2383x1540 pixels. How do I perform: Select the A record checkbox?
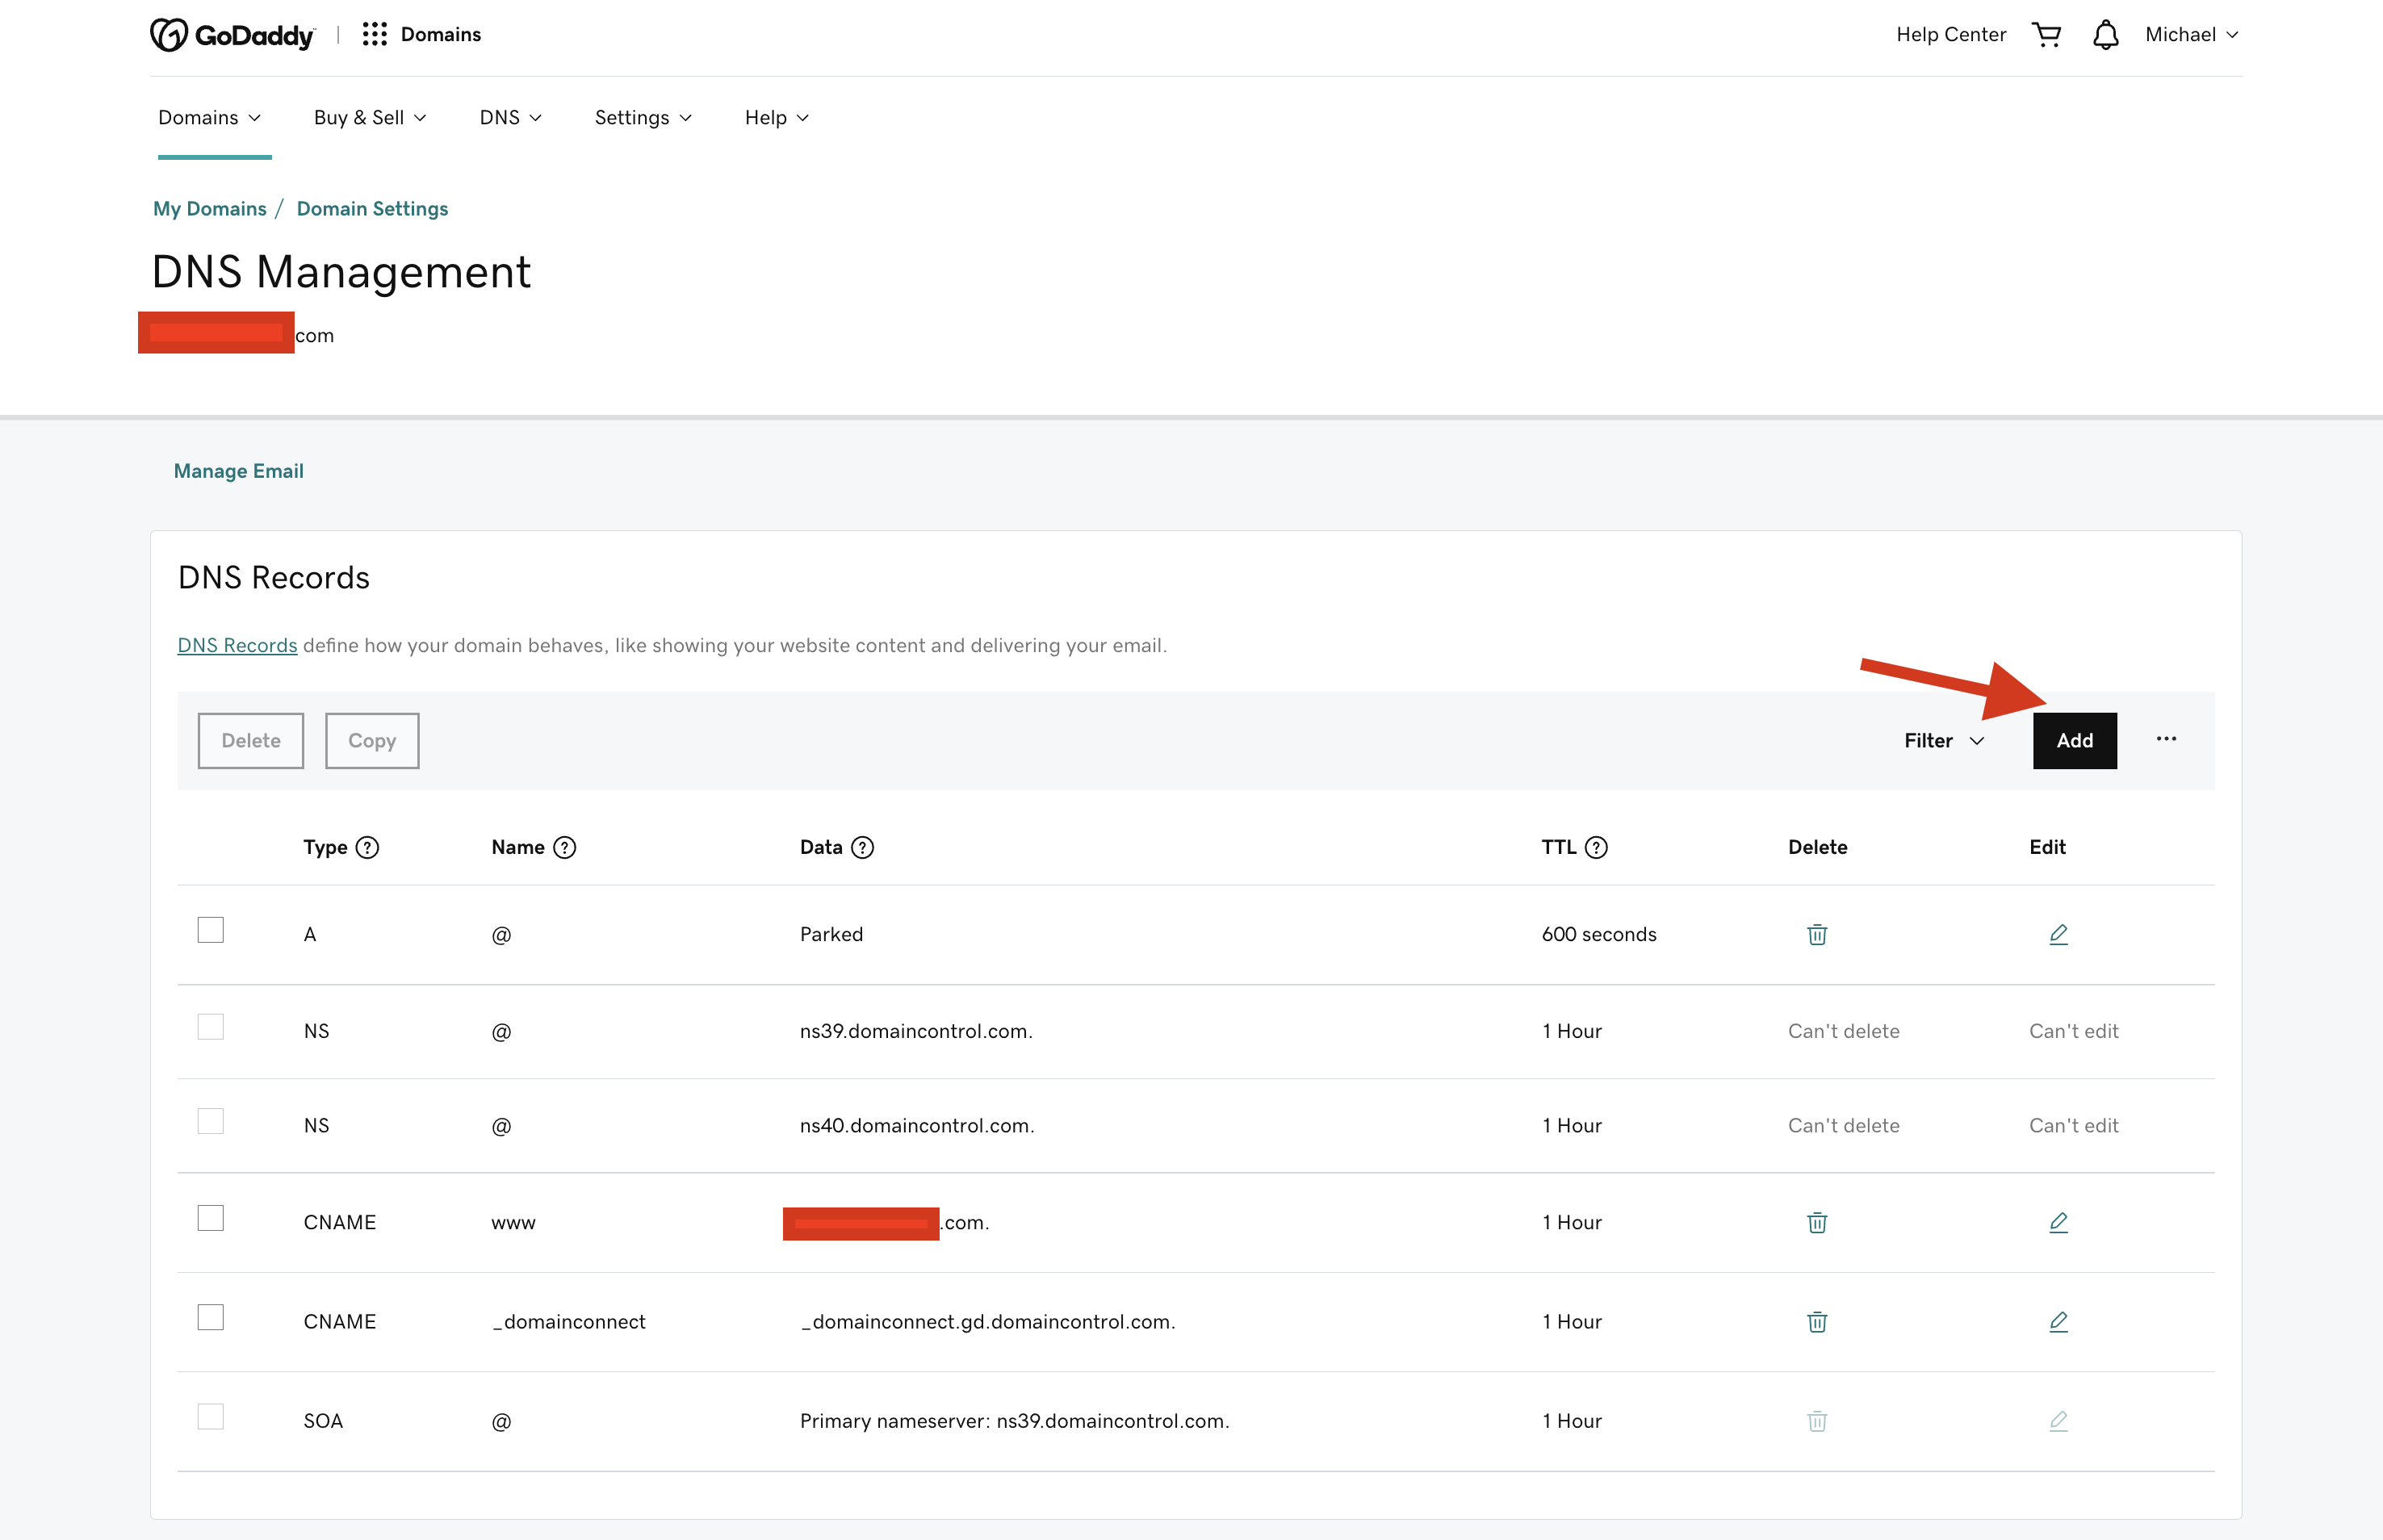pyautogui.click(x=211, y=930)
